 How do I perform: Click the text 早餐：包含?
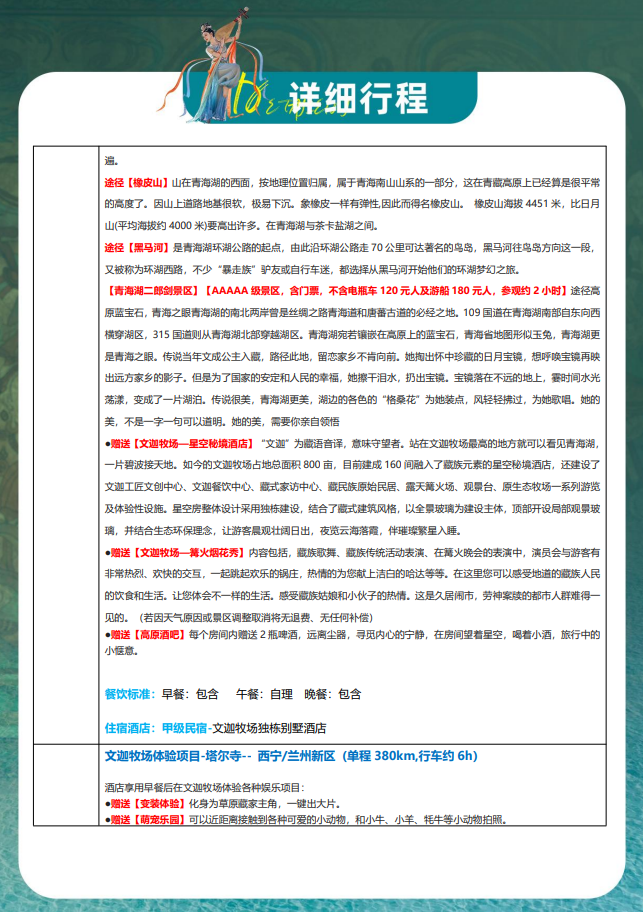click(190, 694)
